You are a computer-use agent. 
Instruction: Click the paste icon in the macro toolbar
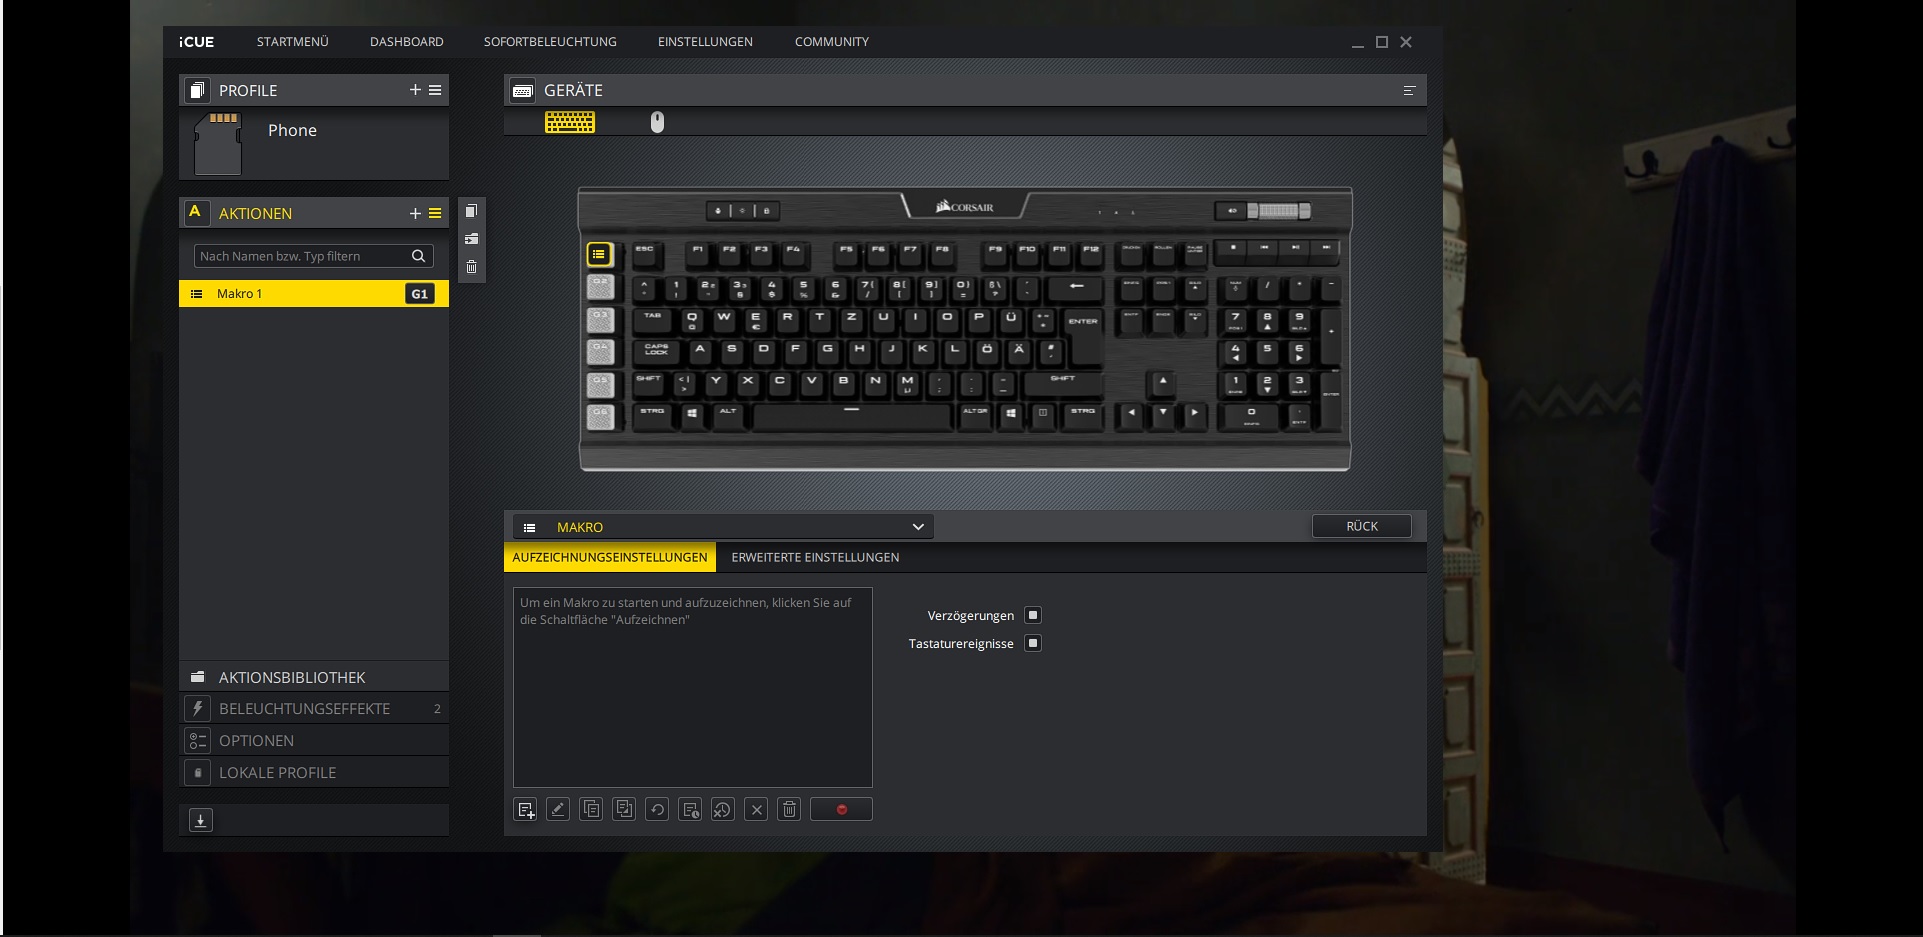click(x=624, y=809)
